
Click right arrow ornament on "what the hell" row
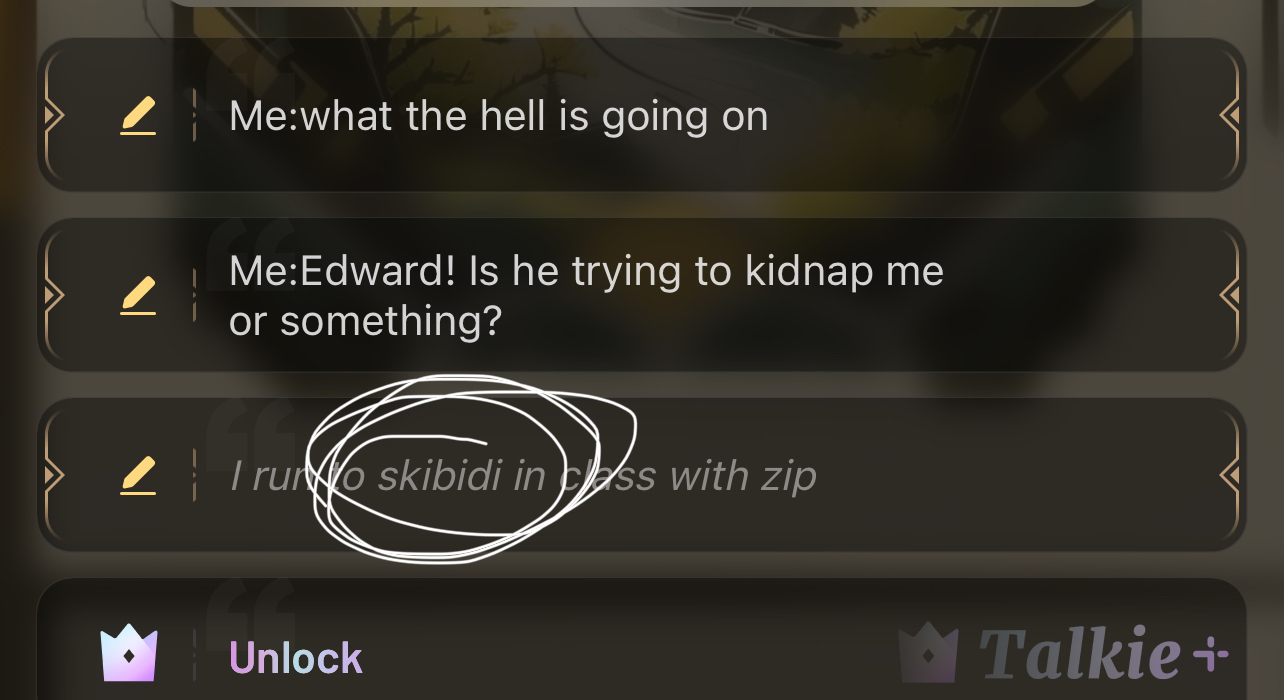(x=1230, y=116)
